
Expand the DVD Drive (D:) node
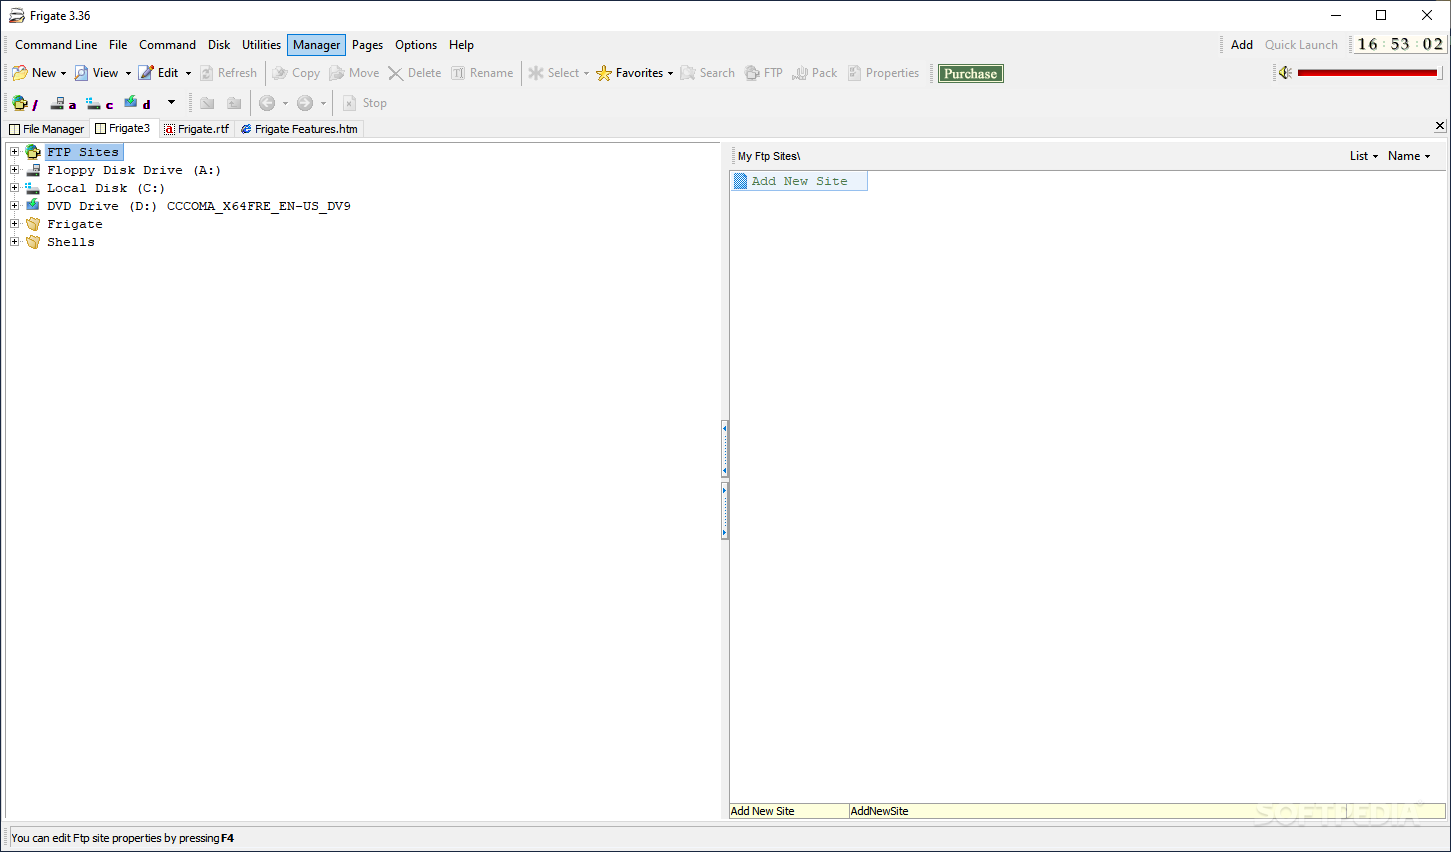15,206
